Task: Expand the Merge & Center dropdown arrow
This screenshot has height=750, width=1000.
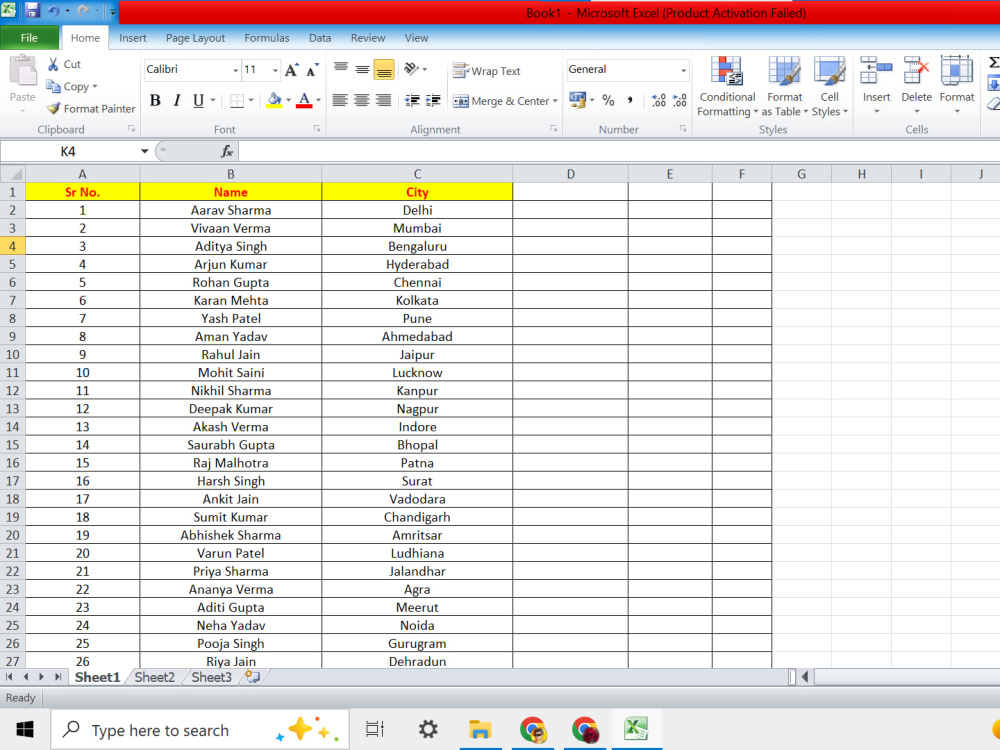Action: 555,101
